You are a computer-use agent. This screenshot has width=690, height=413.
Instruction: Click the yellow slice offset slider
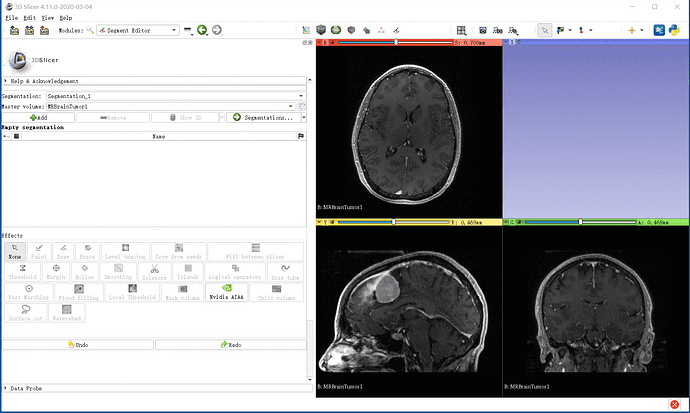(393, 223)
